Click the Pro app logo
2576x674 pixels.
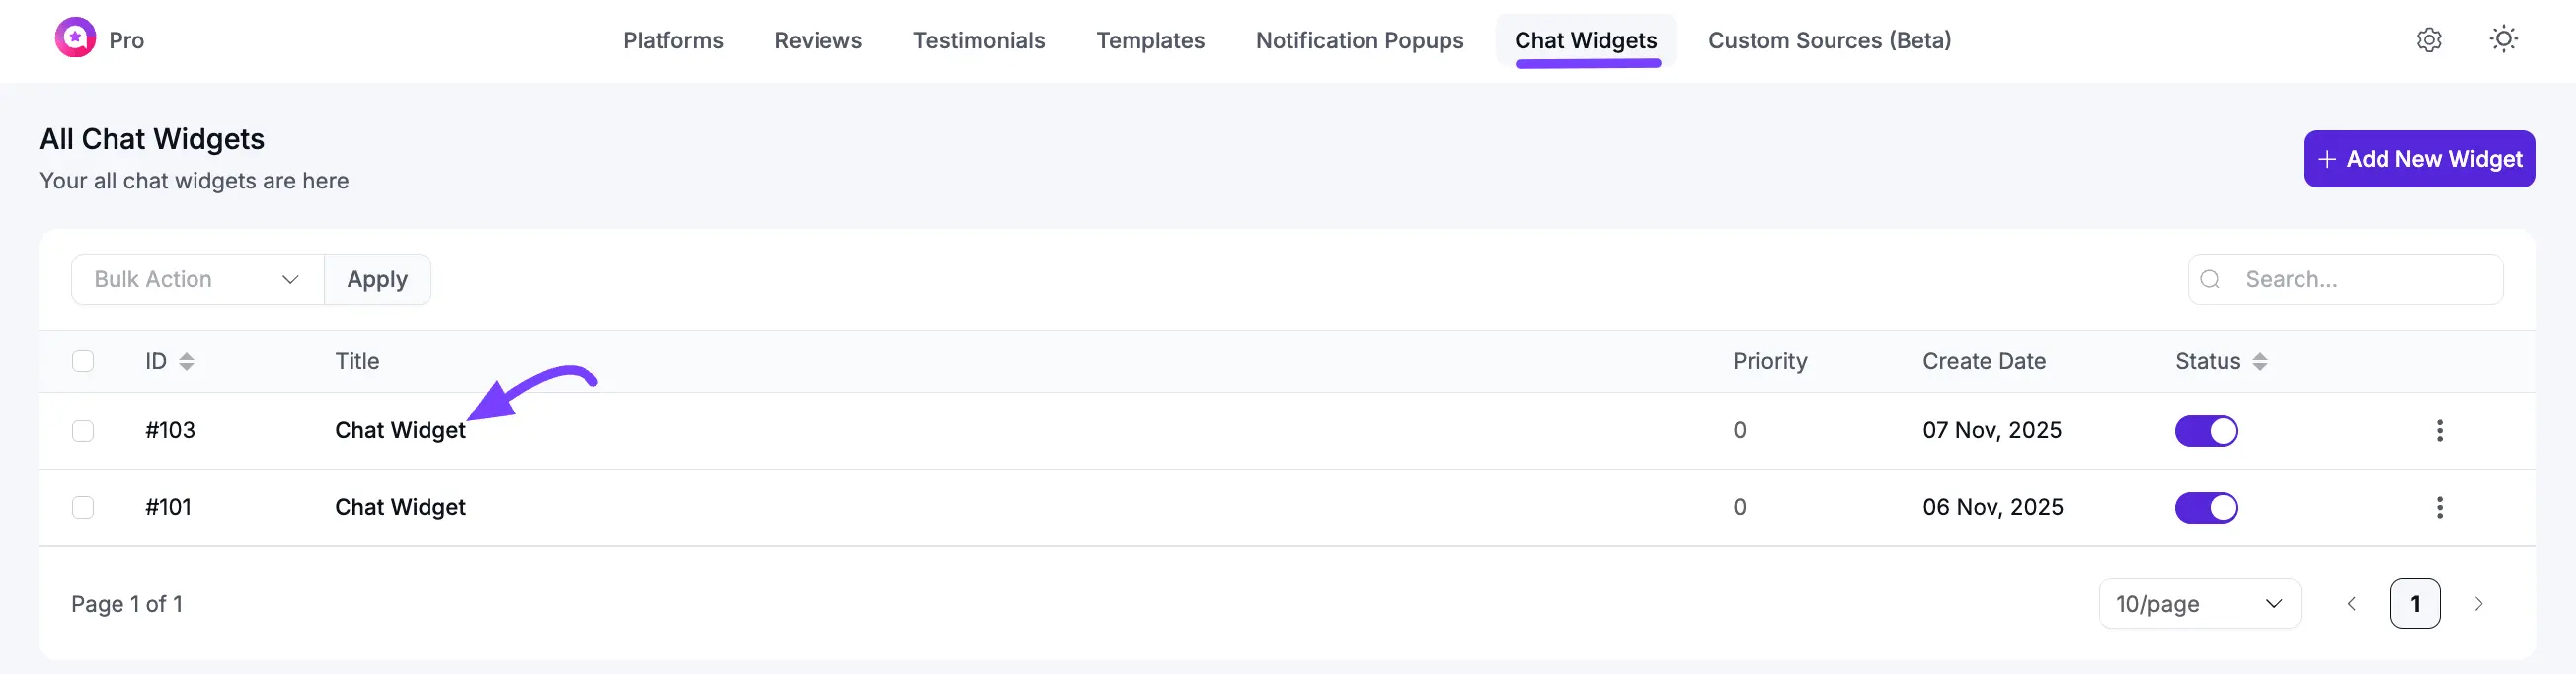point(78,40)
